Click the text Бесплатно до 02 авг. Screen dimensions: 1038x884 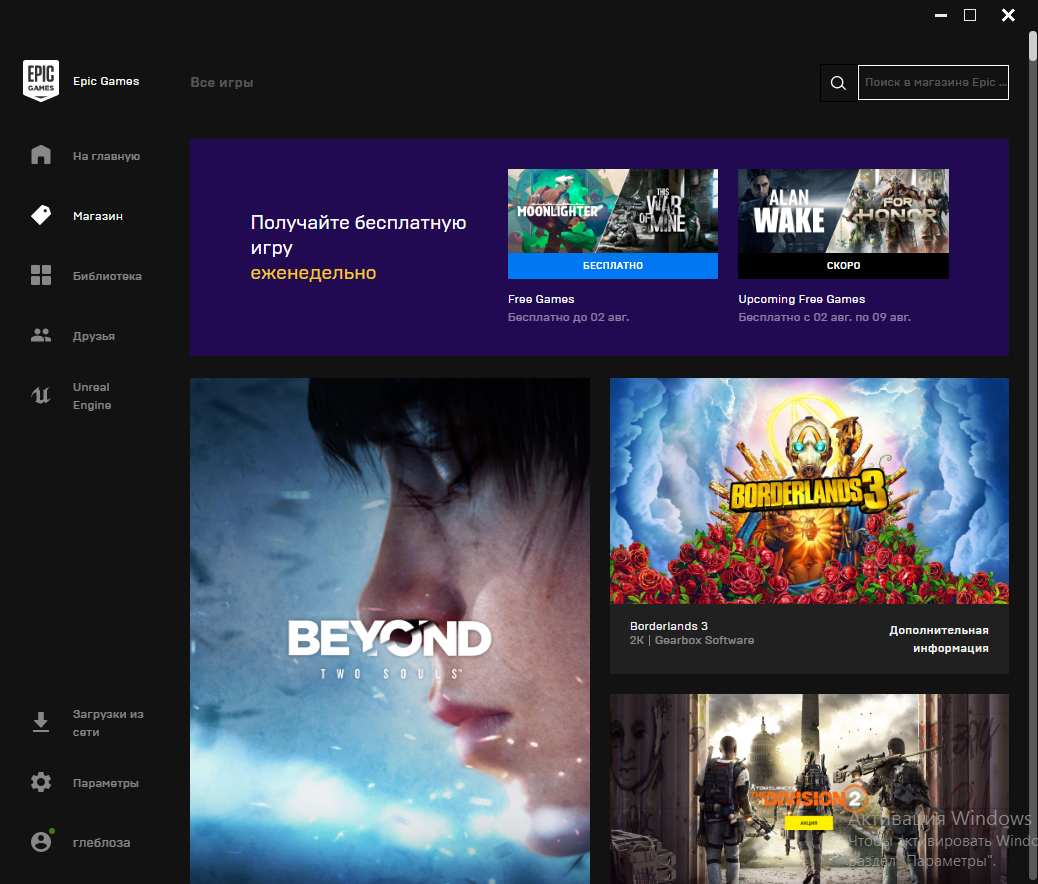(568, 317)
